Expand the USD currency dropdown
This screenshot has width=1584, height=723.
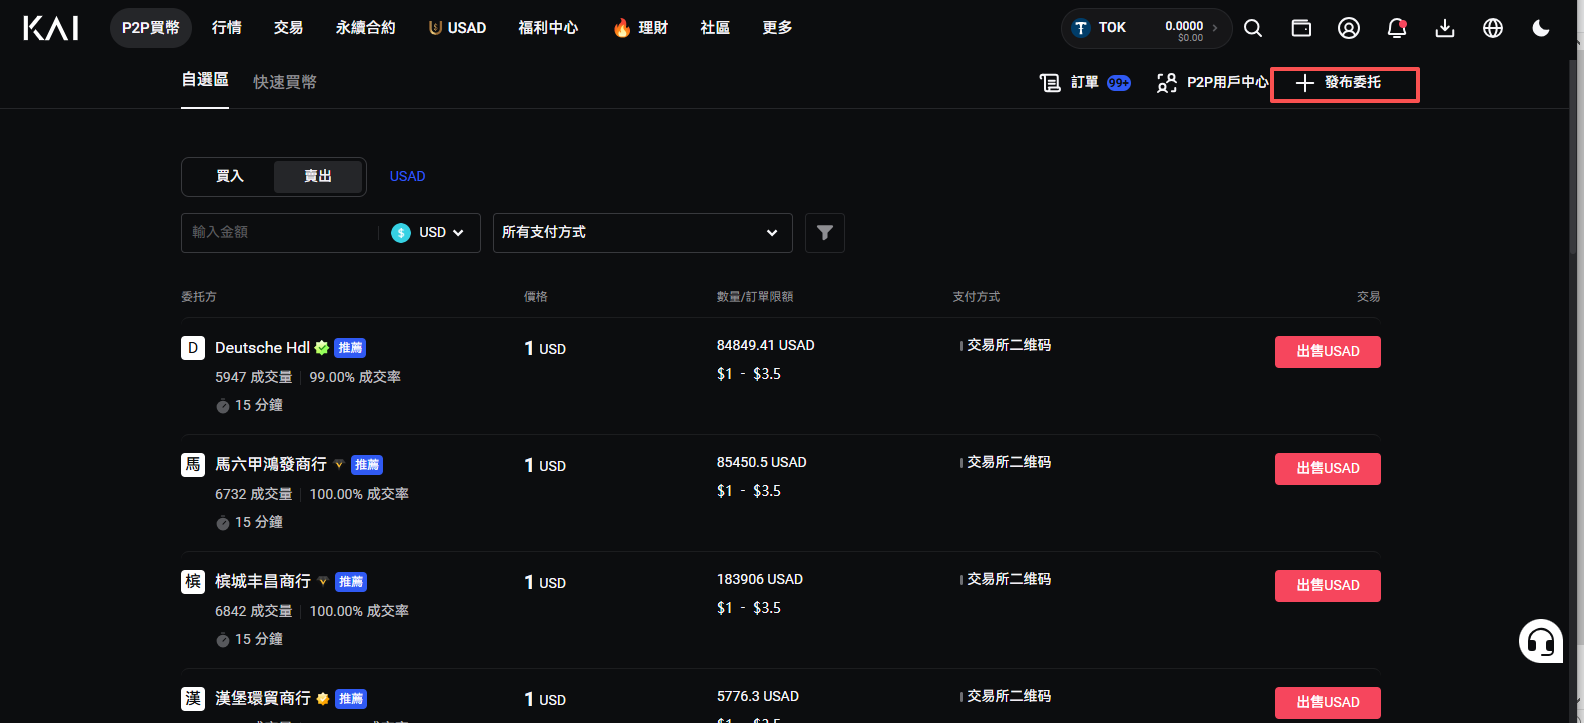click(x=428, y=232)
